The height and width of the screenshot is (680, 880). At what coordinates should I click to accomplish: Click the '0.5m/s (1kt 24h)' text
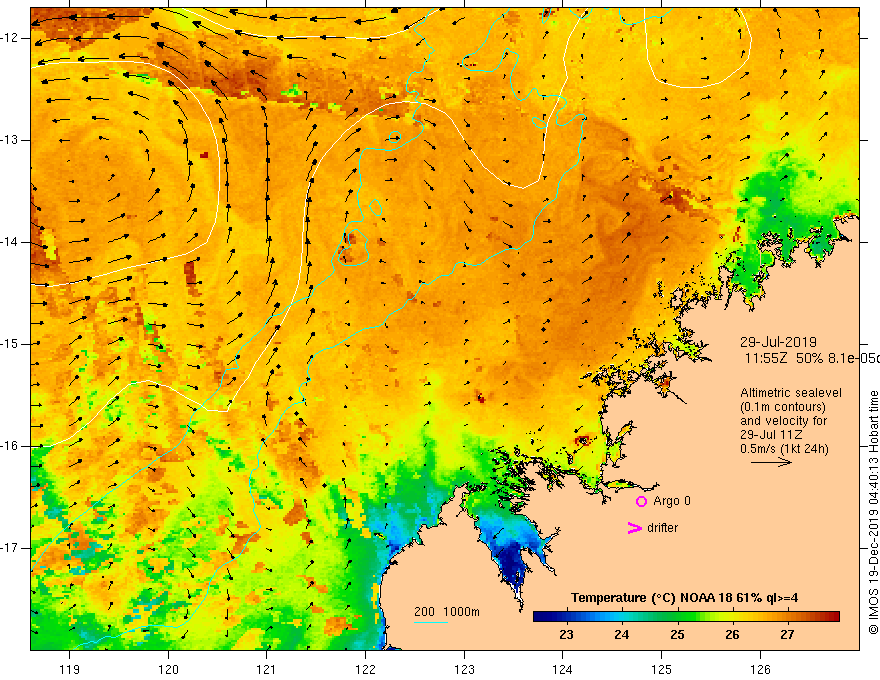tap(784, 449)
